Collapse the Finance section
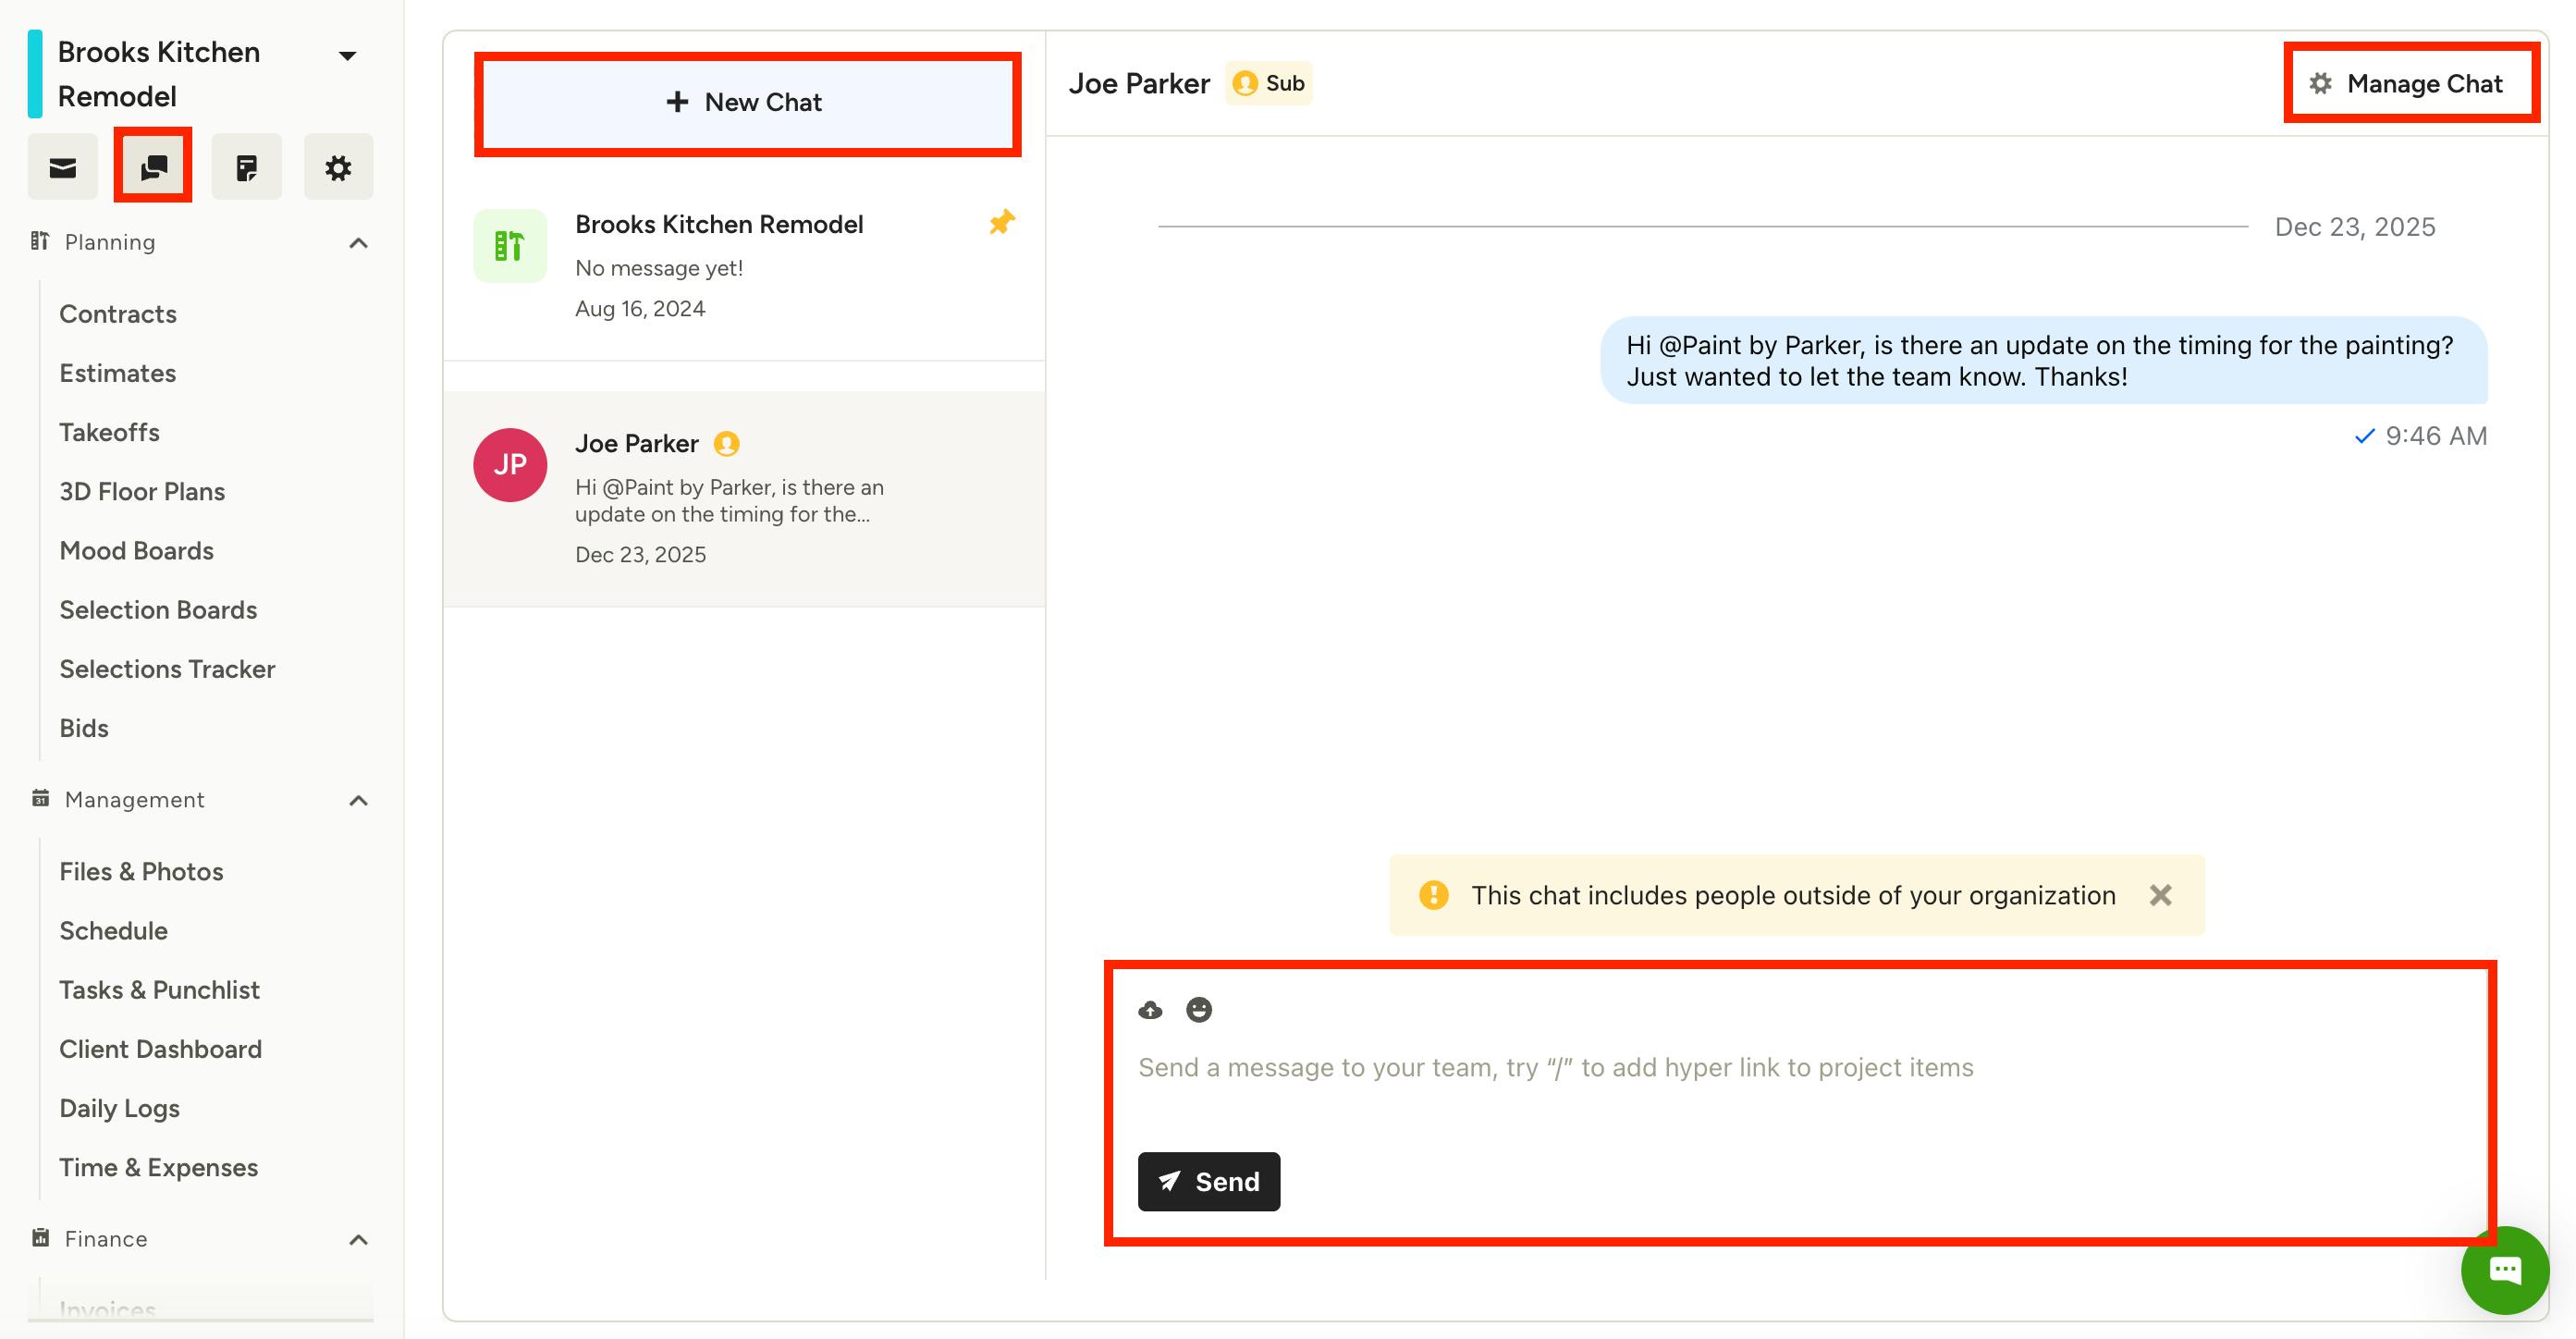 [x=358, y=1240]
